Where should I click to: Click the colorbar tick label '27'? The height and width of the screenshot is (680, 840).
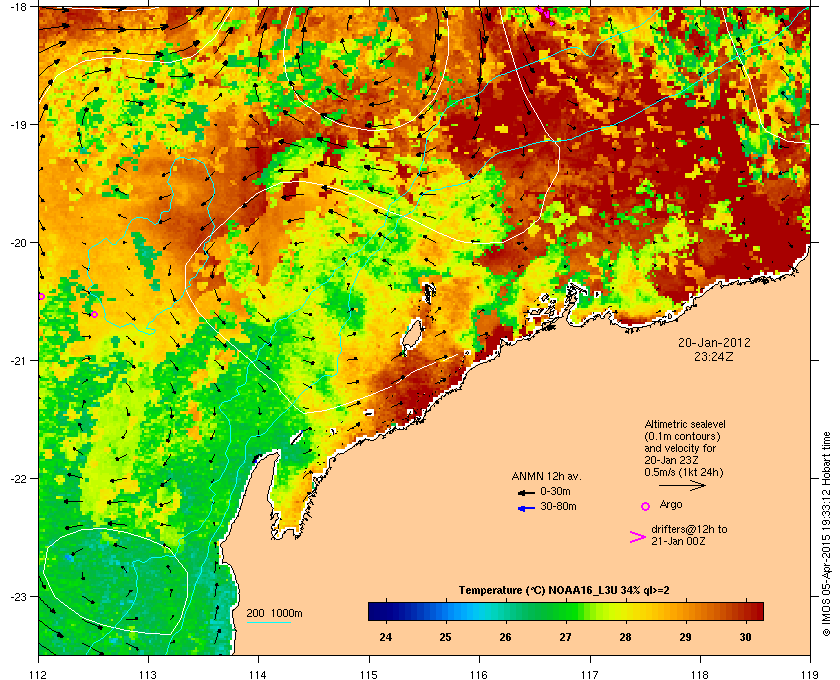point(566,637)
